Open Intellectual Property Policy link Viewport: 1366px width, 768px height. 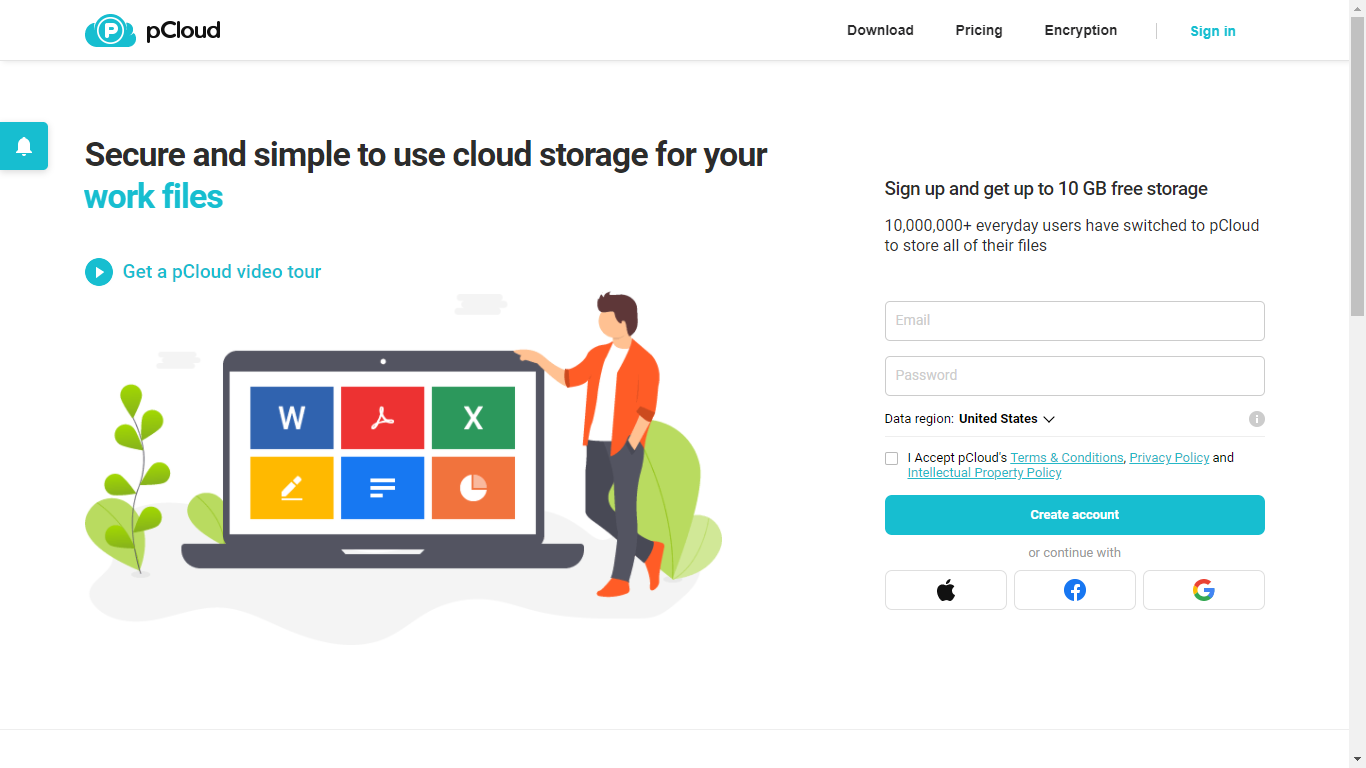[x=985, y=473]
